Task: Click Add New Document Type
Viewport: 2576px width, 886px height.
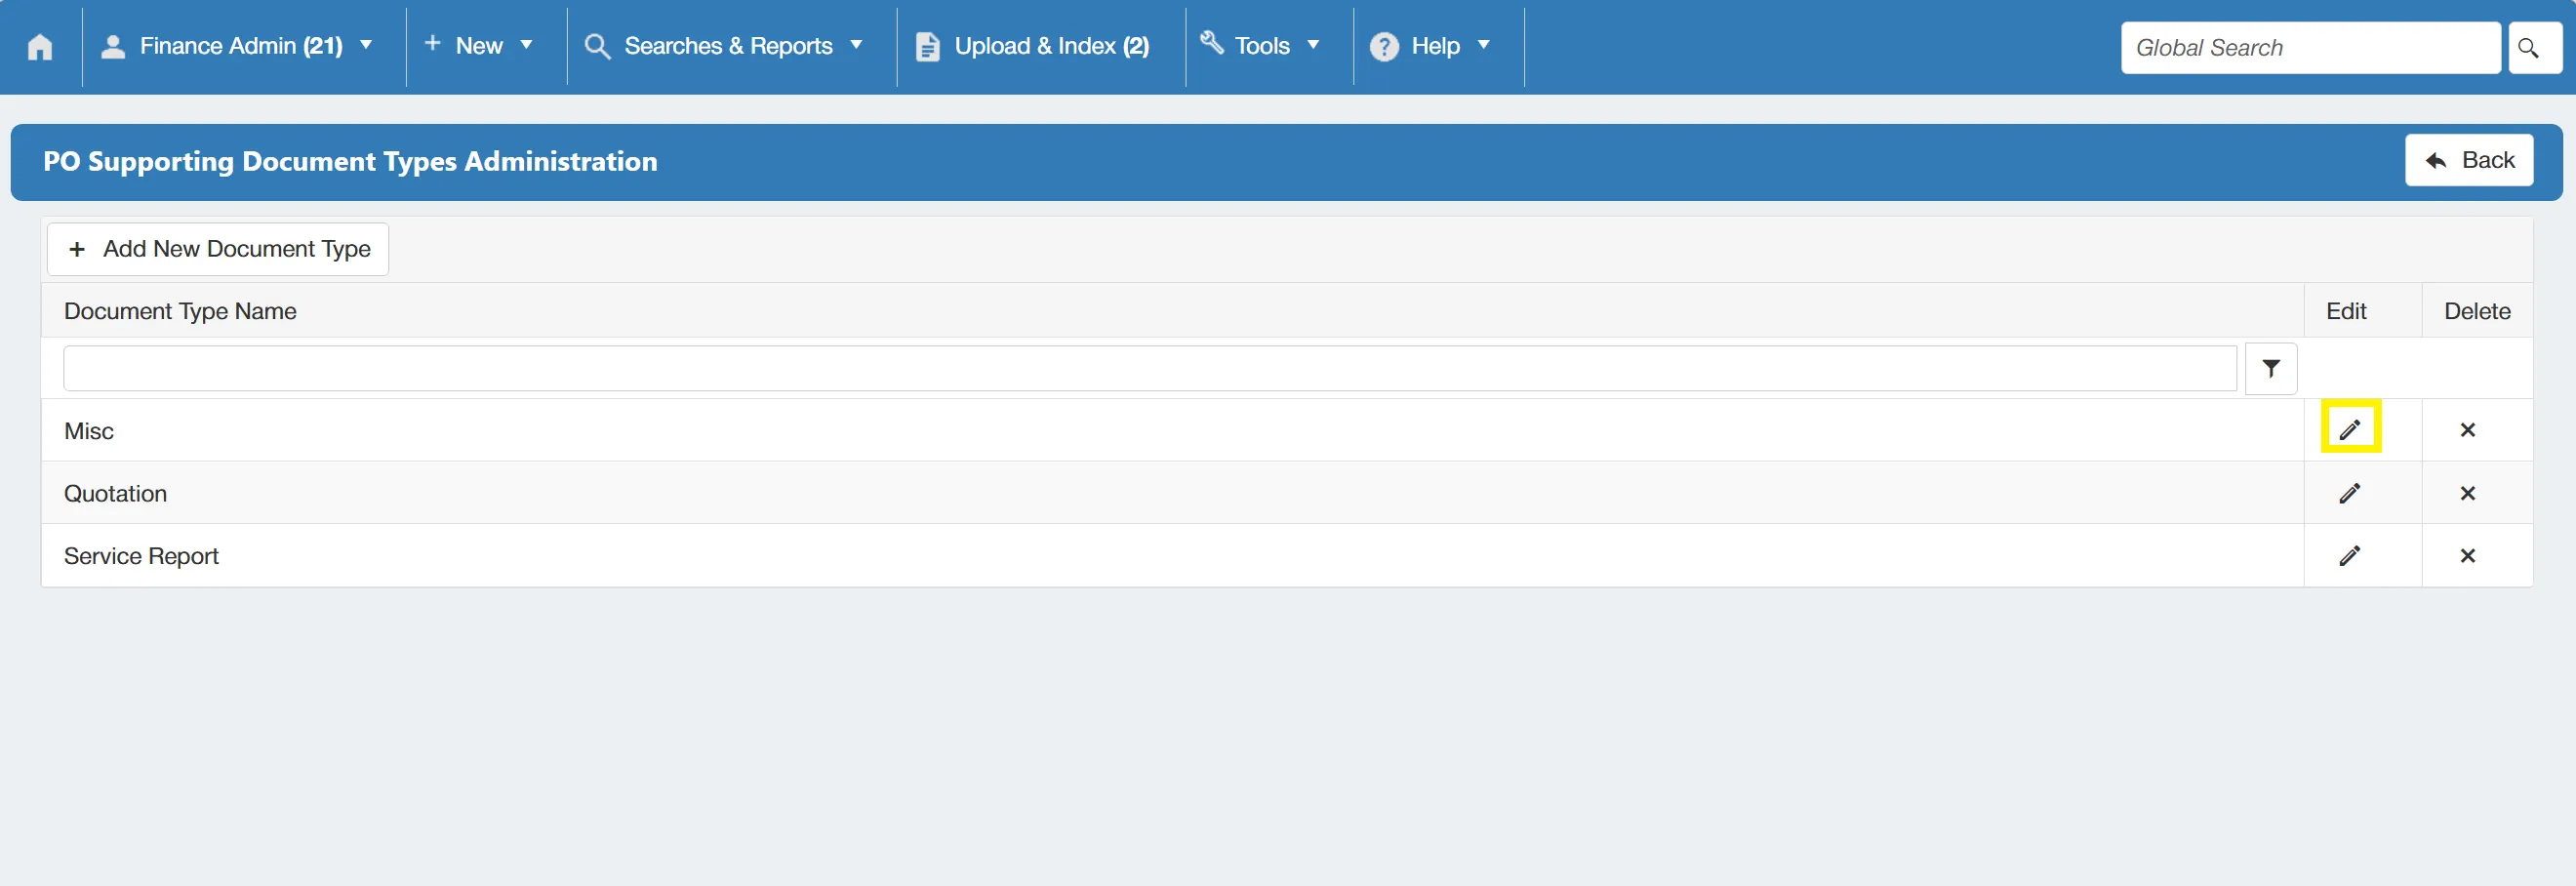Action: (218, 249)
